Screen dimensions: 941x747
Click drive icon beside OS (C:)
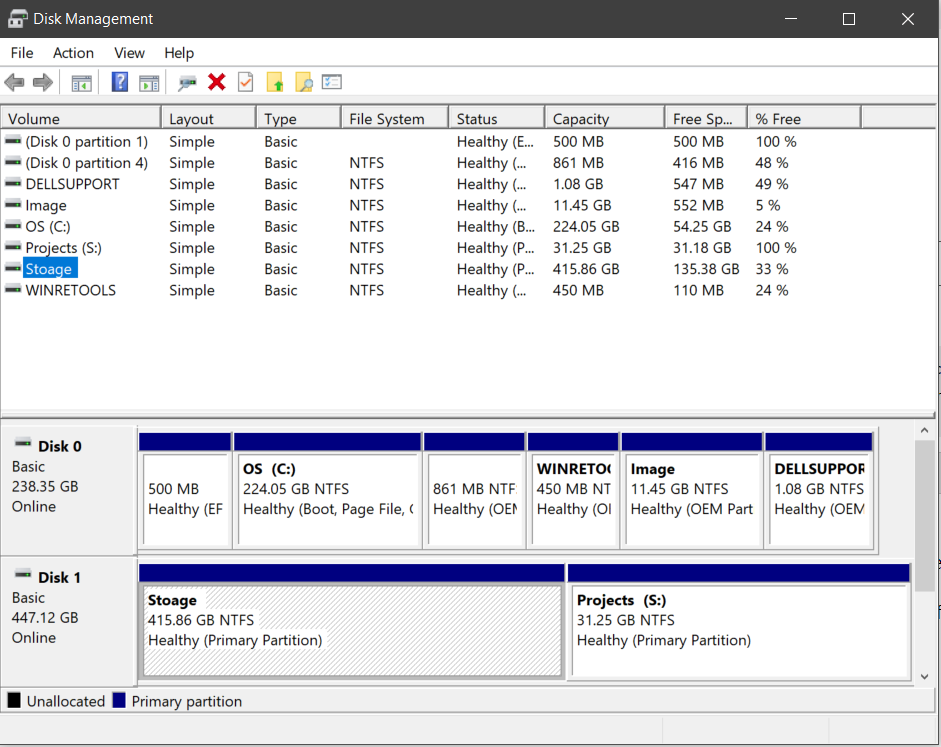click(x=13, y=226)
